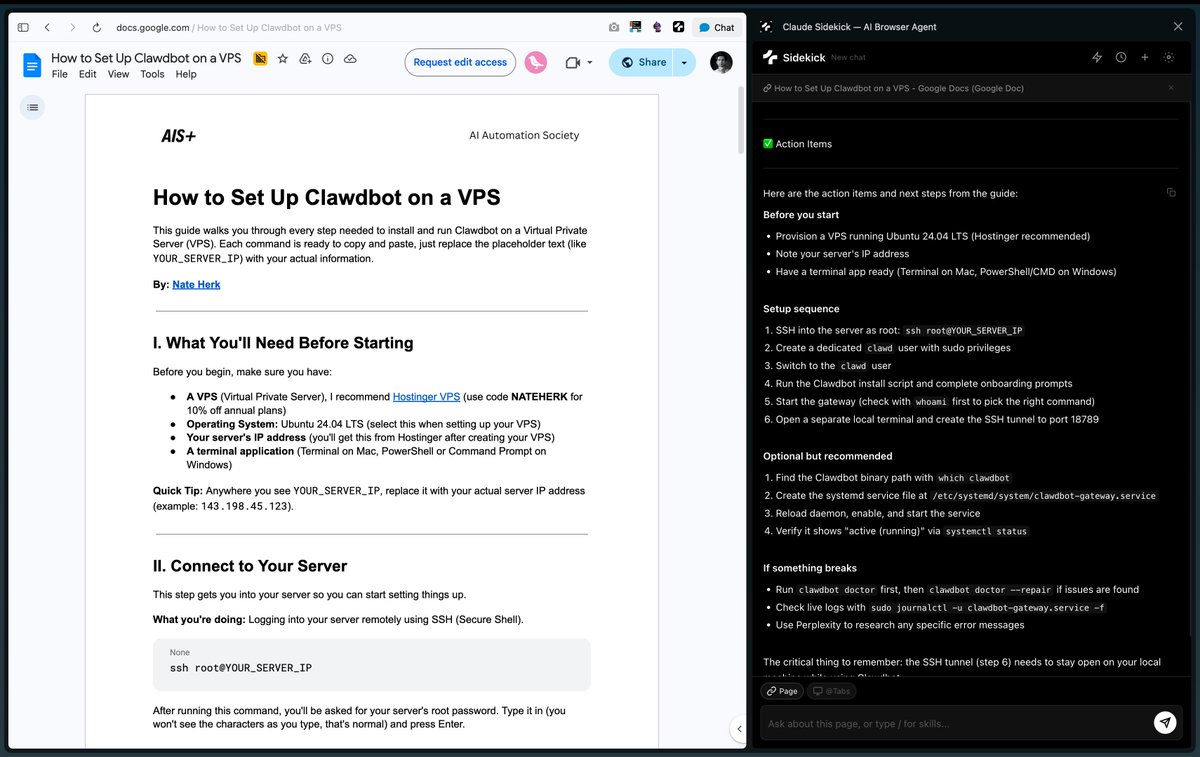The width and height of the screenshot is (1200, 757).
Task: Open the browser Chat button
Action: point(717,28)
